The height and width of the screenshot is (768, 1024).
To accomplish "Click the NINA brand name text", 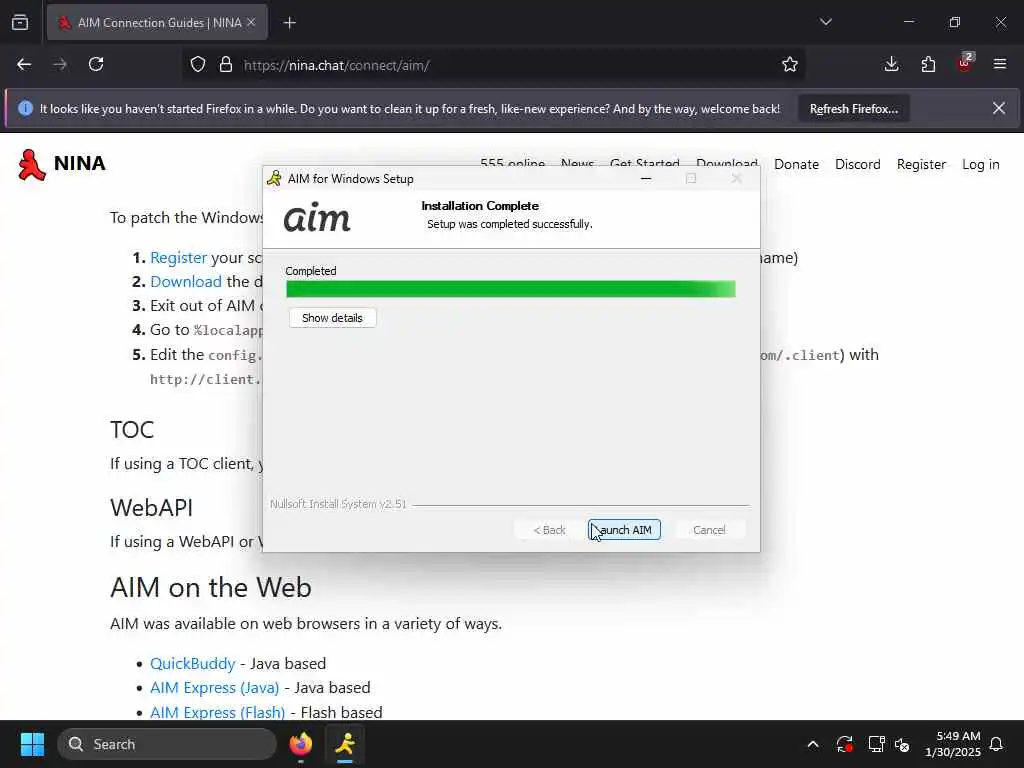I will (x=80, y=163).
